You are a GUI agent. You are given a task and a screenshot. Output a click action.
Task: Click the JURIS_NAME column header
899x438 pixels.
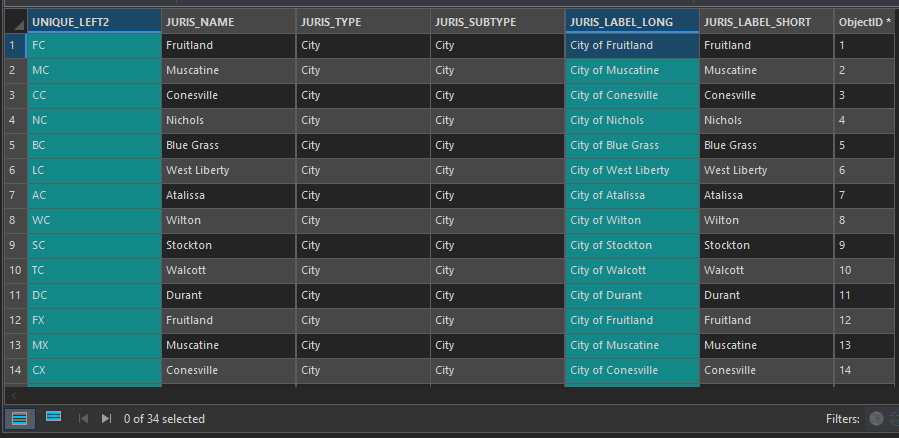tap(228, 21)
